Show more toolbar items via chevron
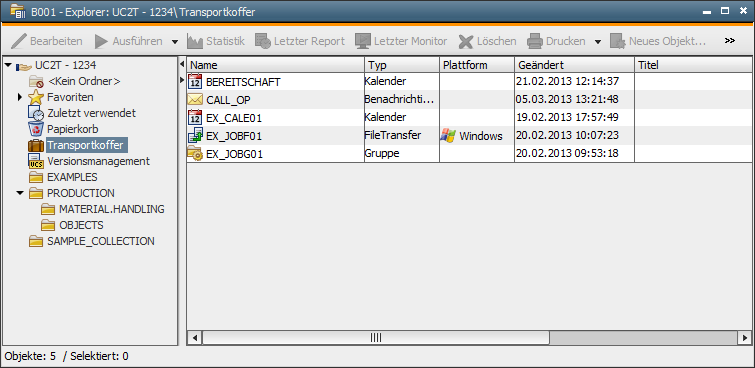 [x=729, y=41]
